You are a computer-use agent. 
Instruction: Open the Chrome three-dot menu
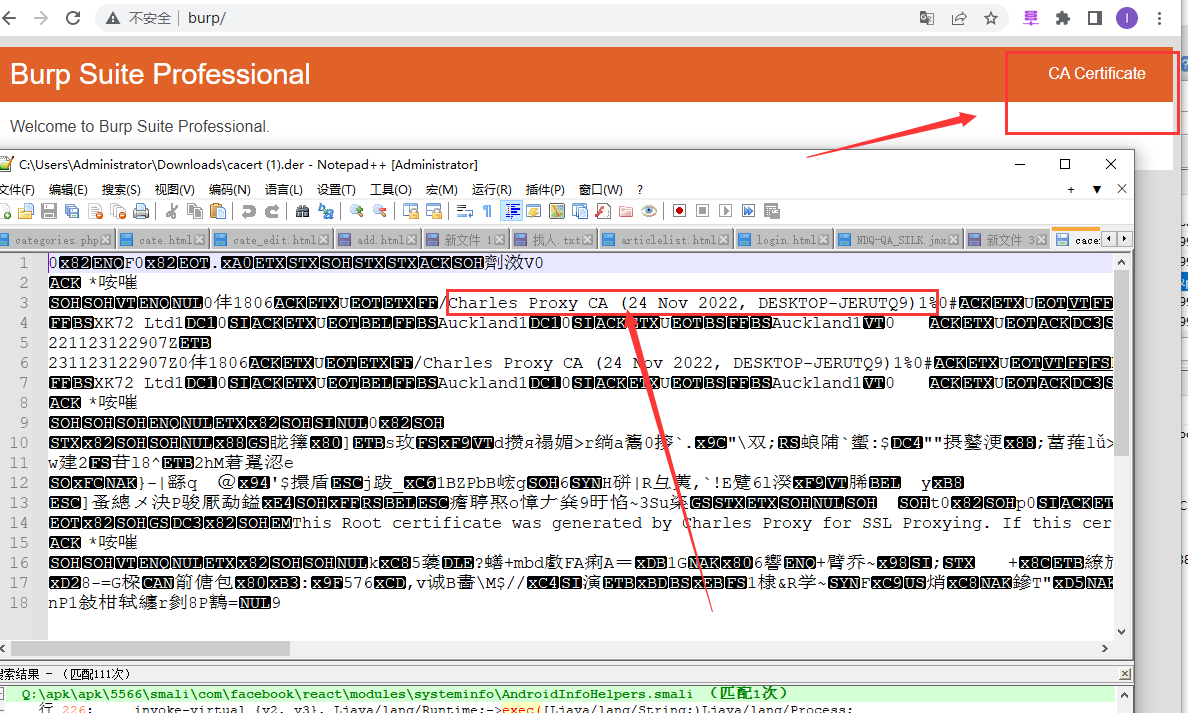point(1160,18)
